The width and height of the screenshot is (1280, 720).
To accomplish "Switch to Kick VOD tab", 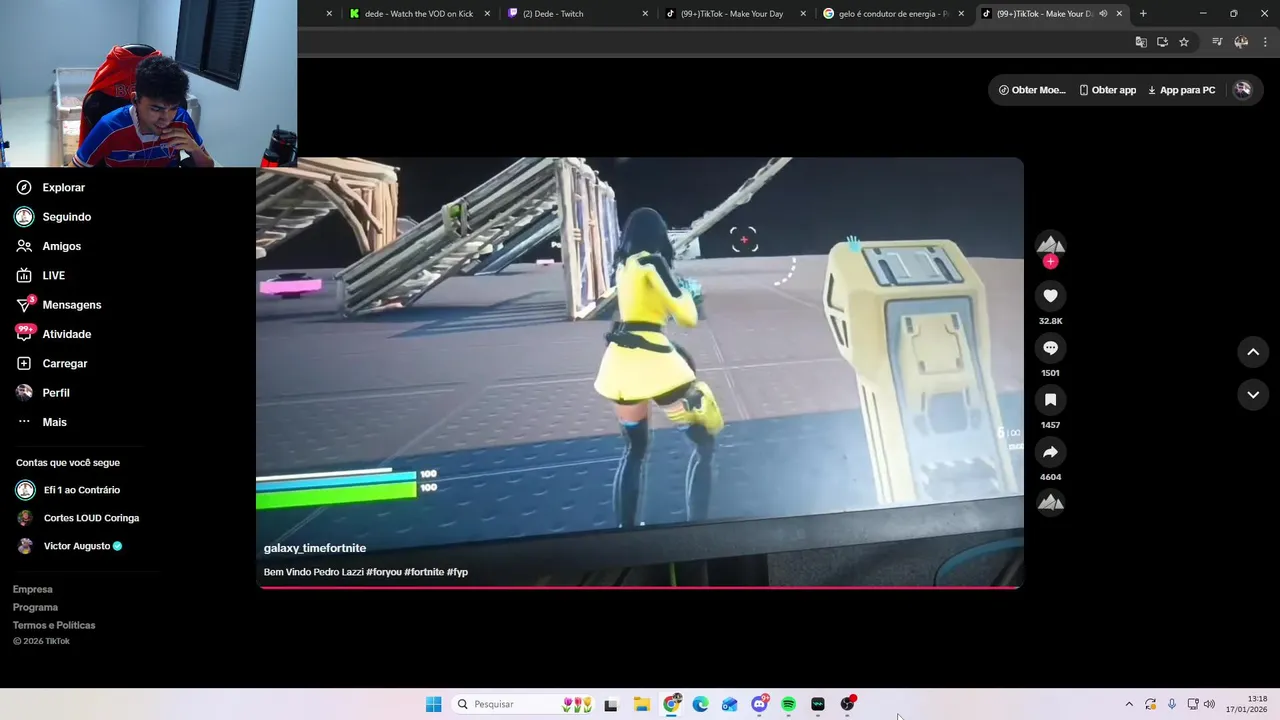I will click(x=418, y=14).
